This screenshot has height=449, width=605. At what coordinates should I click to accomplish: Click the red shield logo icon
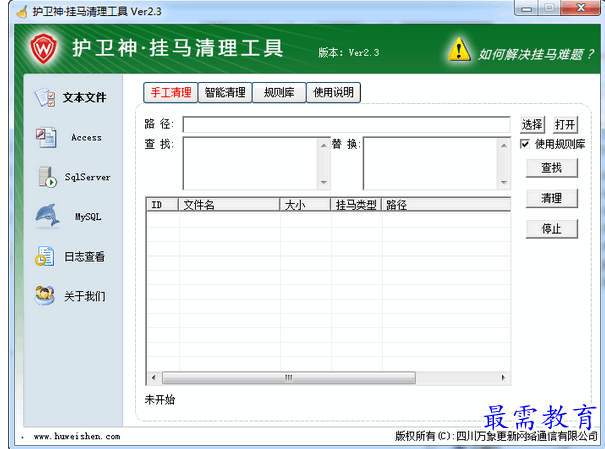point(42,48)
